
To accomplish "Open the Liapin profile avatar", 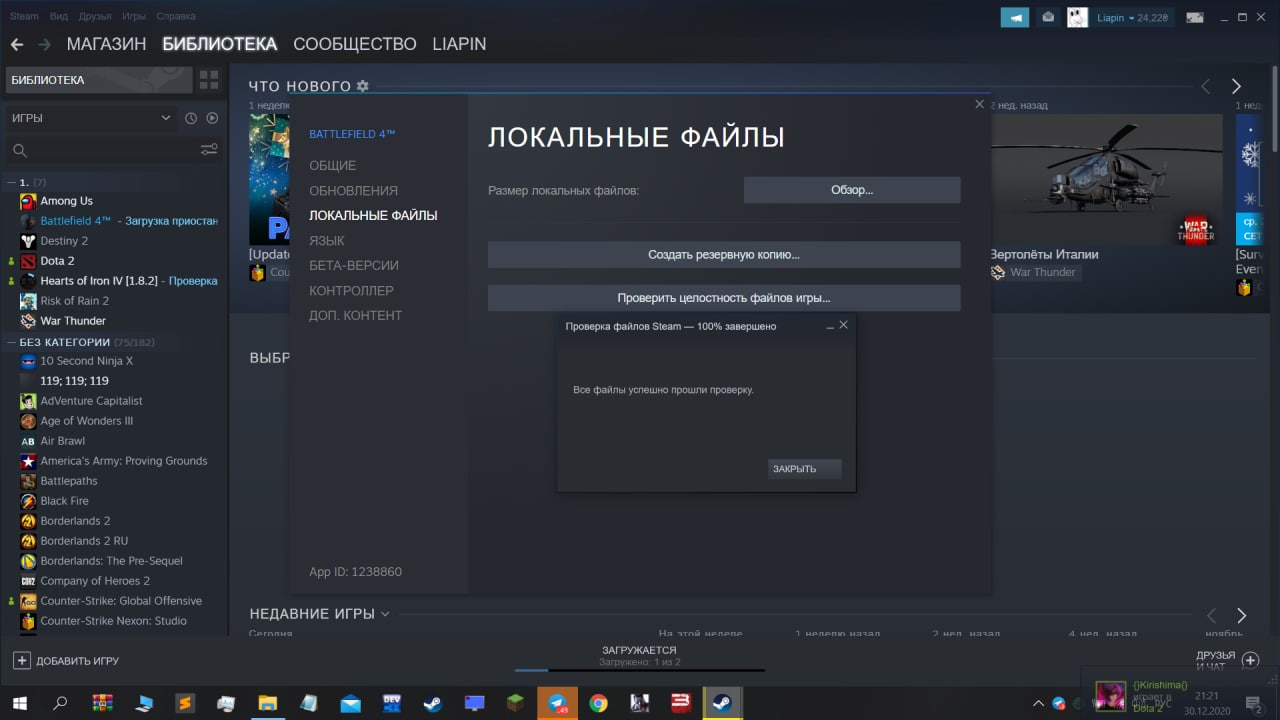I will [1077, 17].
